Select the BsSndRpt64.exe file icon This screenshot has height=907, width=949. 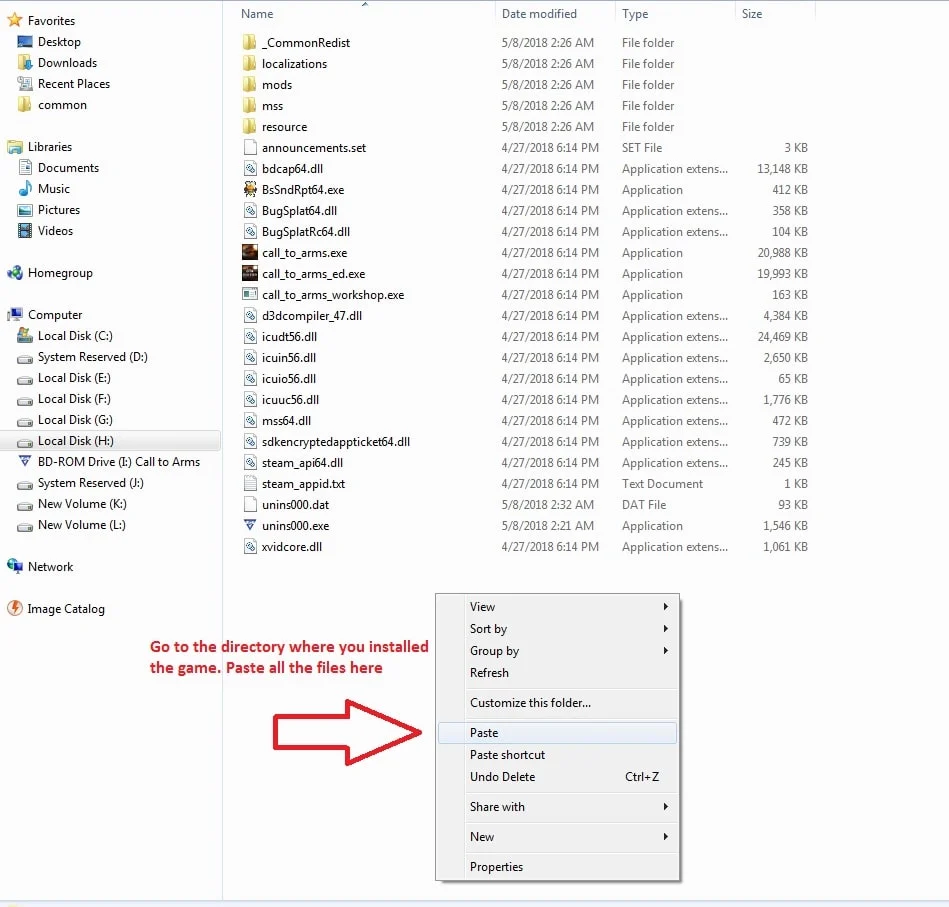pyautogui.click(x=250, y=190)
